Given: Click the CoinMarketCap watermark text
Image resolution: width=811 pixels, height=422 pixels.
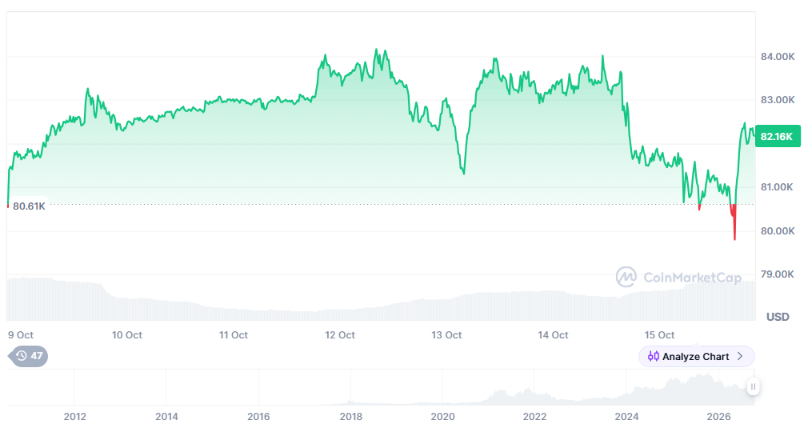Looking at the screenshot, I should pos(692,278).
